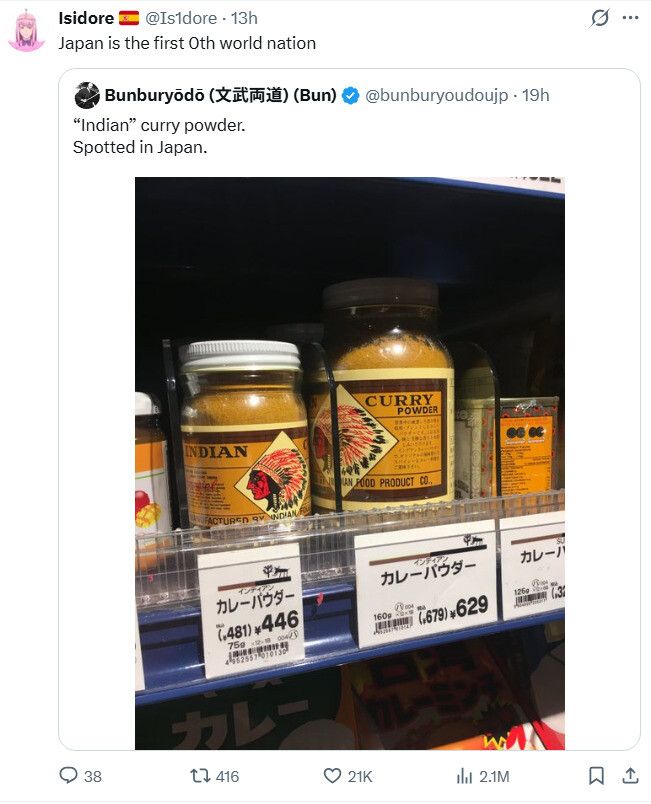
Task: Click the 2.1M views count
Action: click(x=494, y=776)
